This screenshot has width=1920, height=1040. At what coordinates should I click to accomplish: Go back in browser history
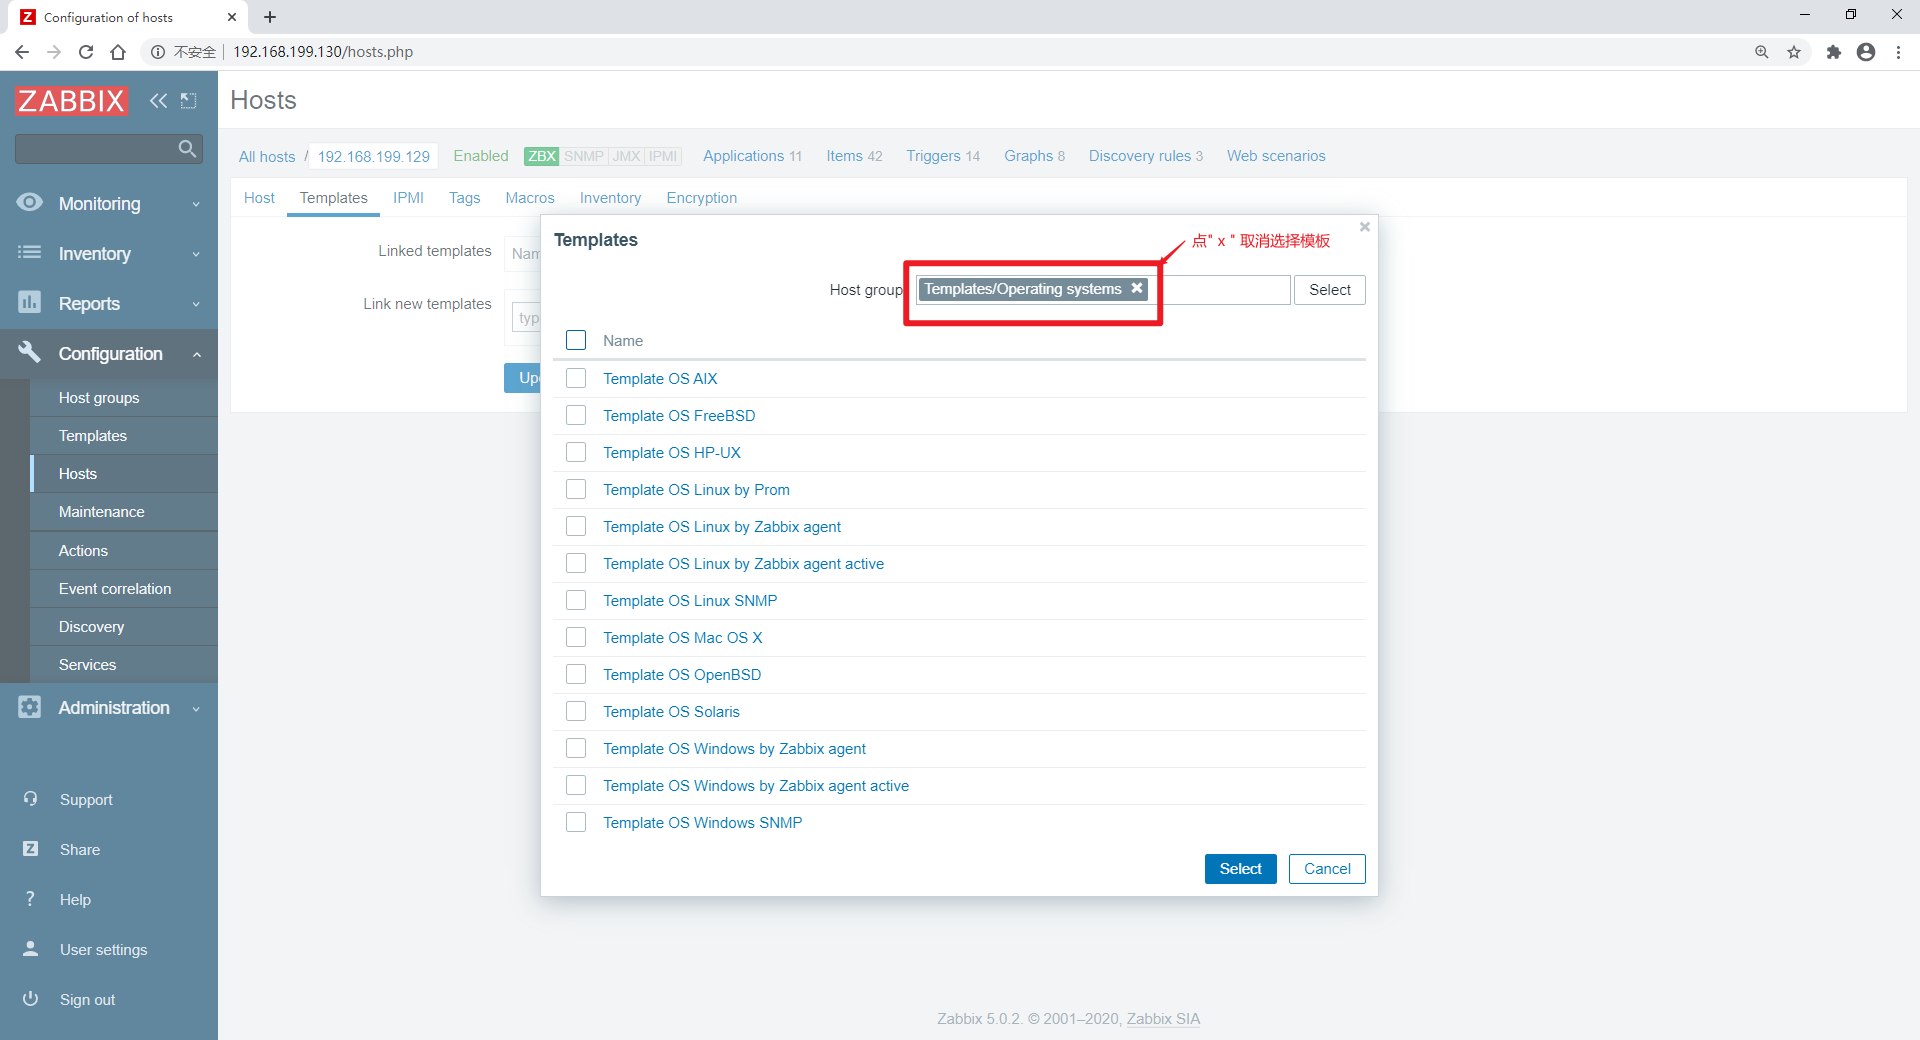pyautogui.click(x=22, y=52)
